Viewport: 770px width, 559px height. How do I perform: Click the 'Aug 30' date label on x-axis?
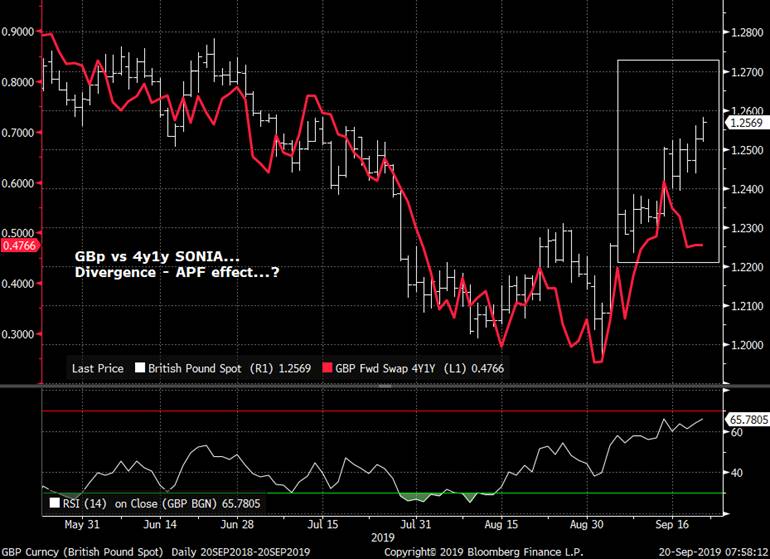pyautogui.click(x=586, y=525)
